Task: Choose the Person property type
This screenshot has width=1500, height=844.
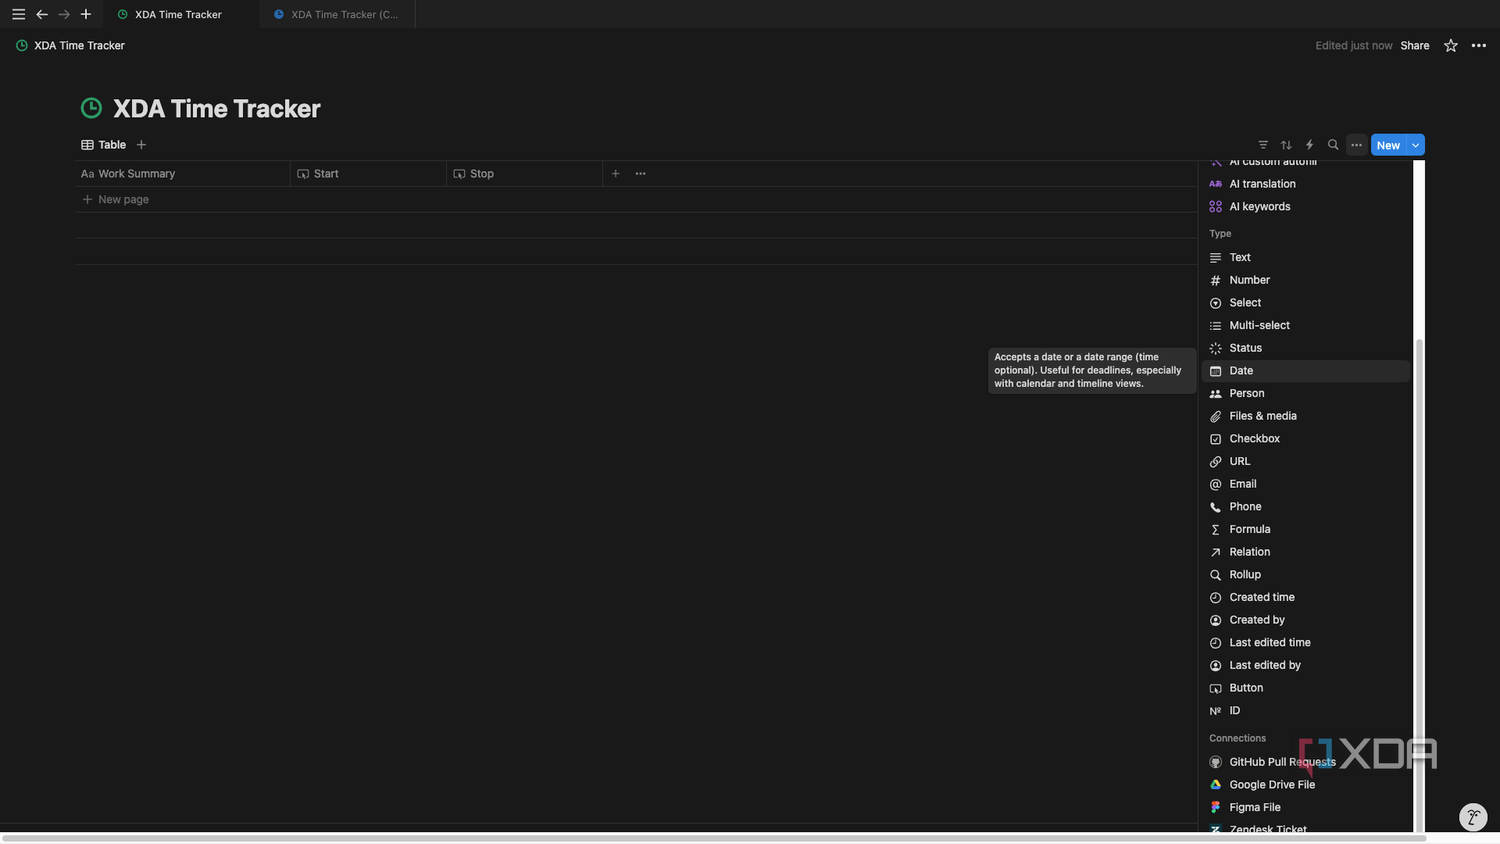Action: point(1305,393)
